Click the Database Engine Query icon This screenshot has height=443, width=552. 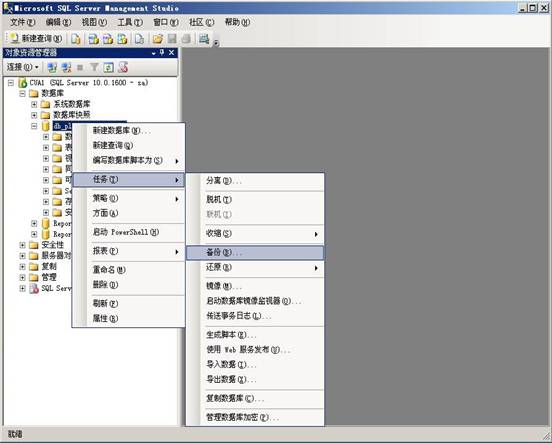[76, 38]
